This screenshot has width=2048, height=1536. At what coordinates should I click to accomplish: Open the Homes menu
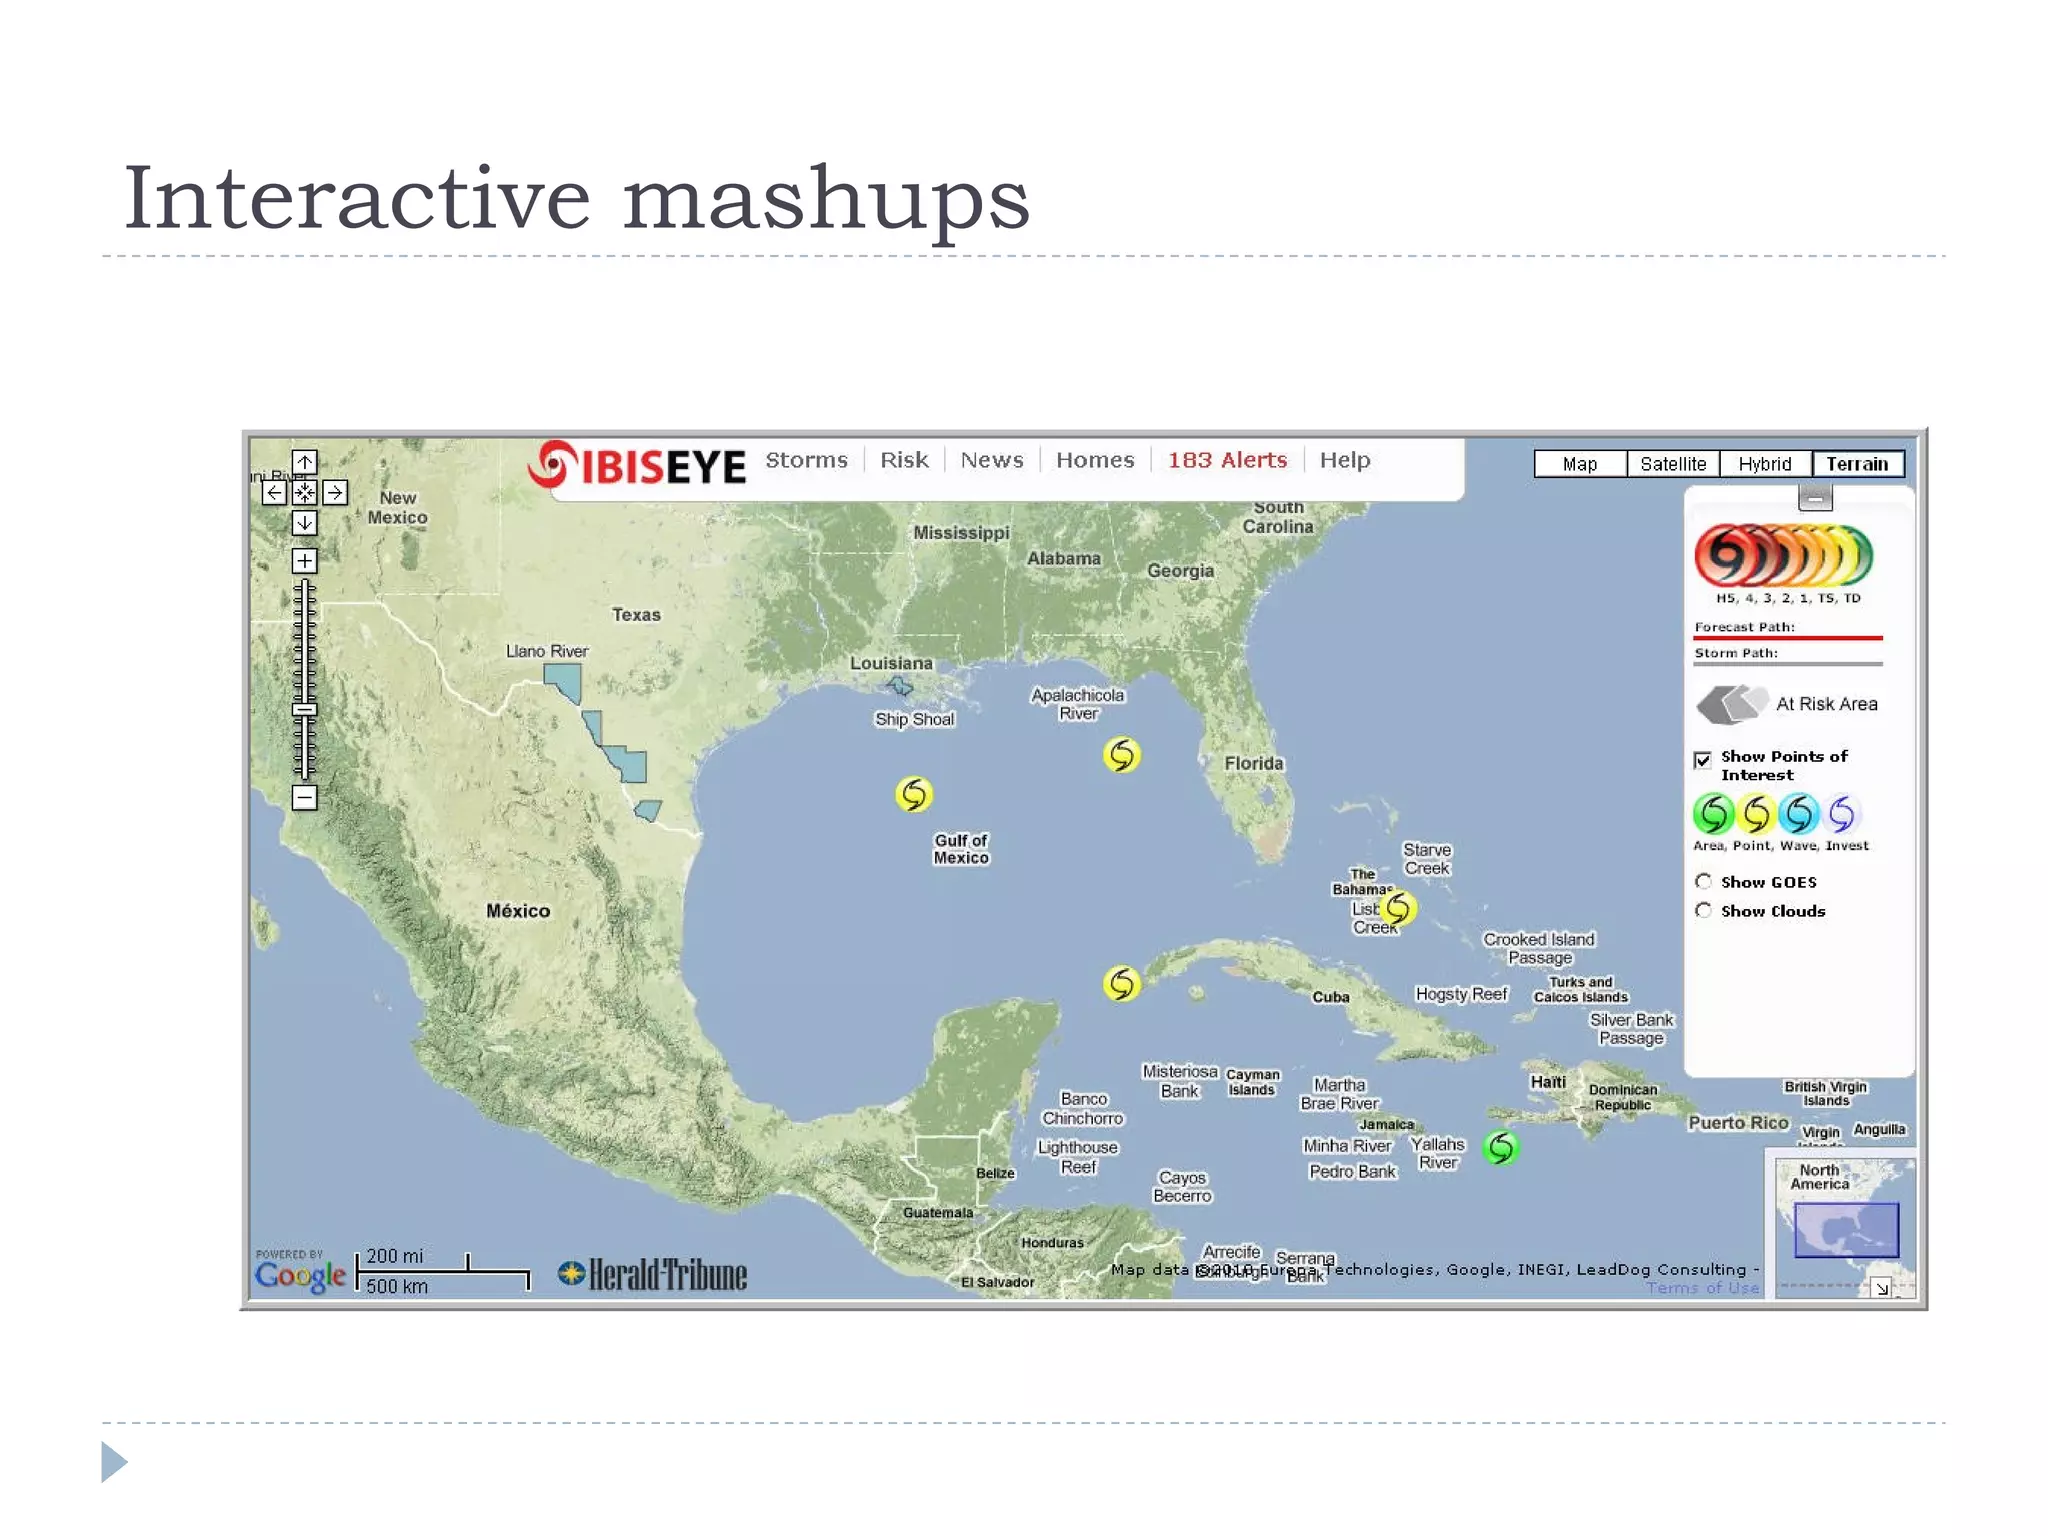tap(1095, 460)
